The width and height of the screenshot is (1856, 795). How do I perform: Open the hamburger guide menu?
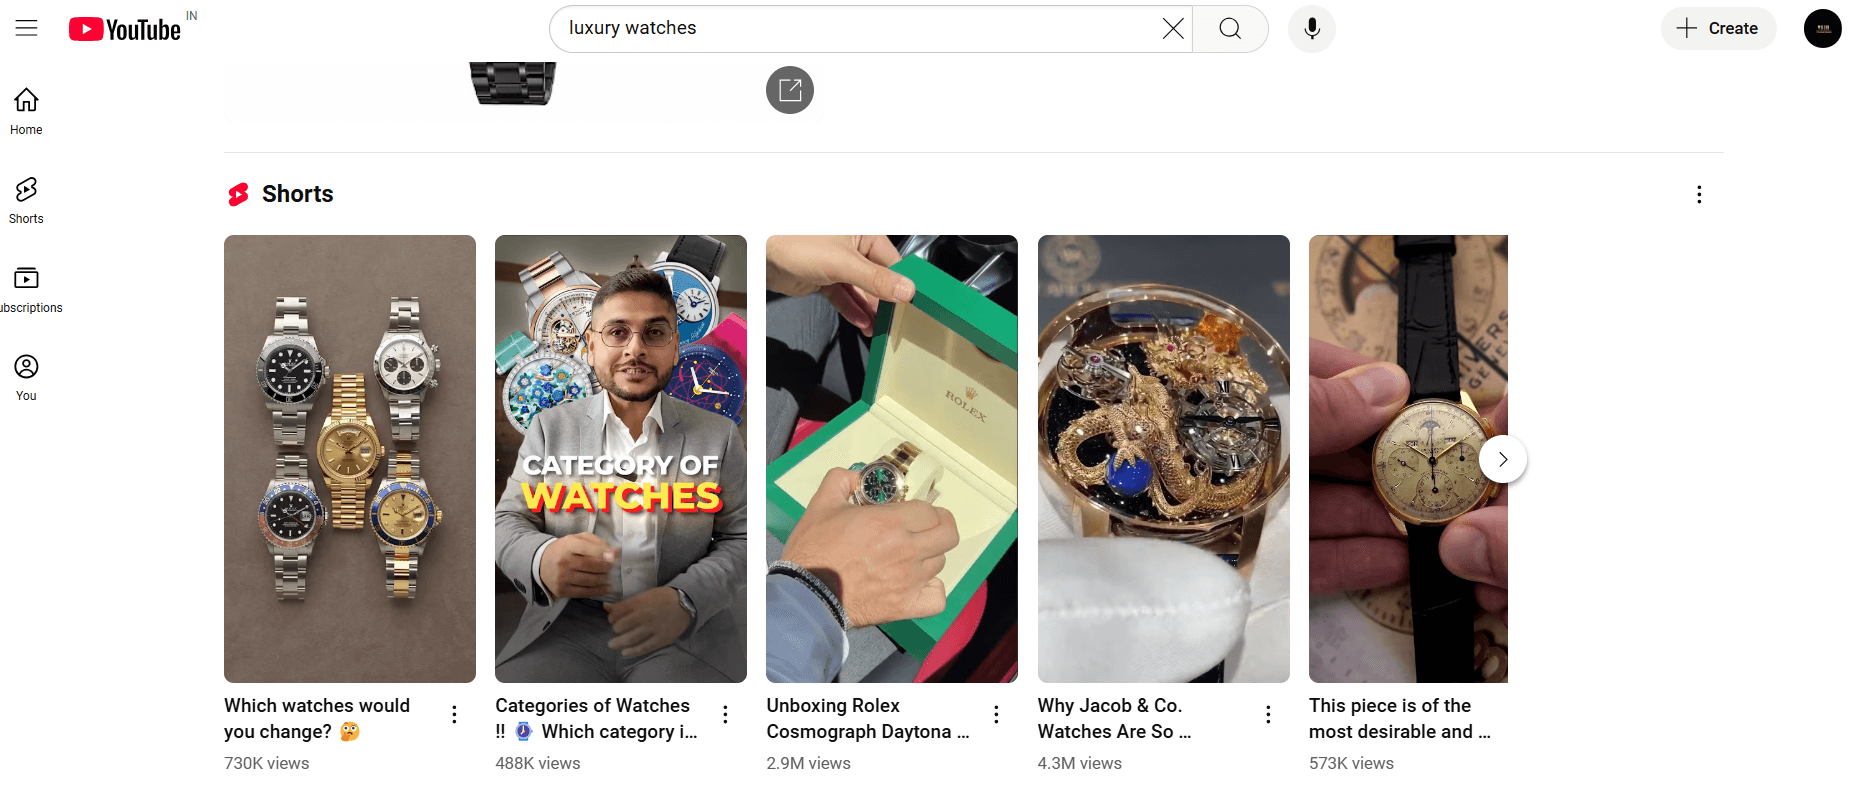coord(27,28)
